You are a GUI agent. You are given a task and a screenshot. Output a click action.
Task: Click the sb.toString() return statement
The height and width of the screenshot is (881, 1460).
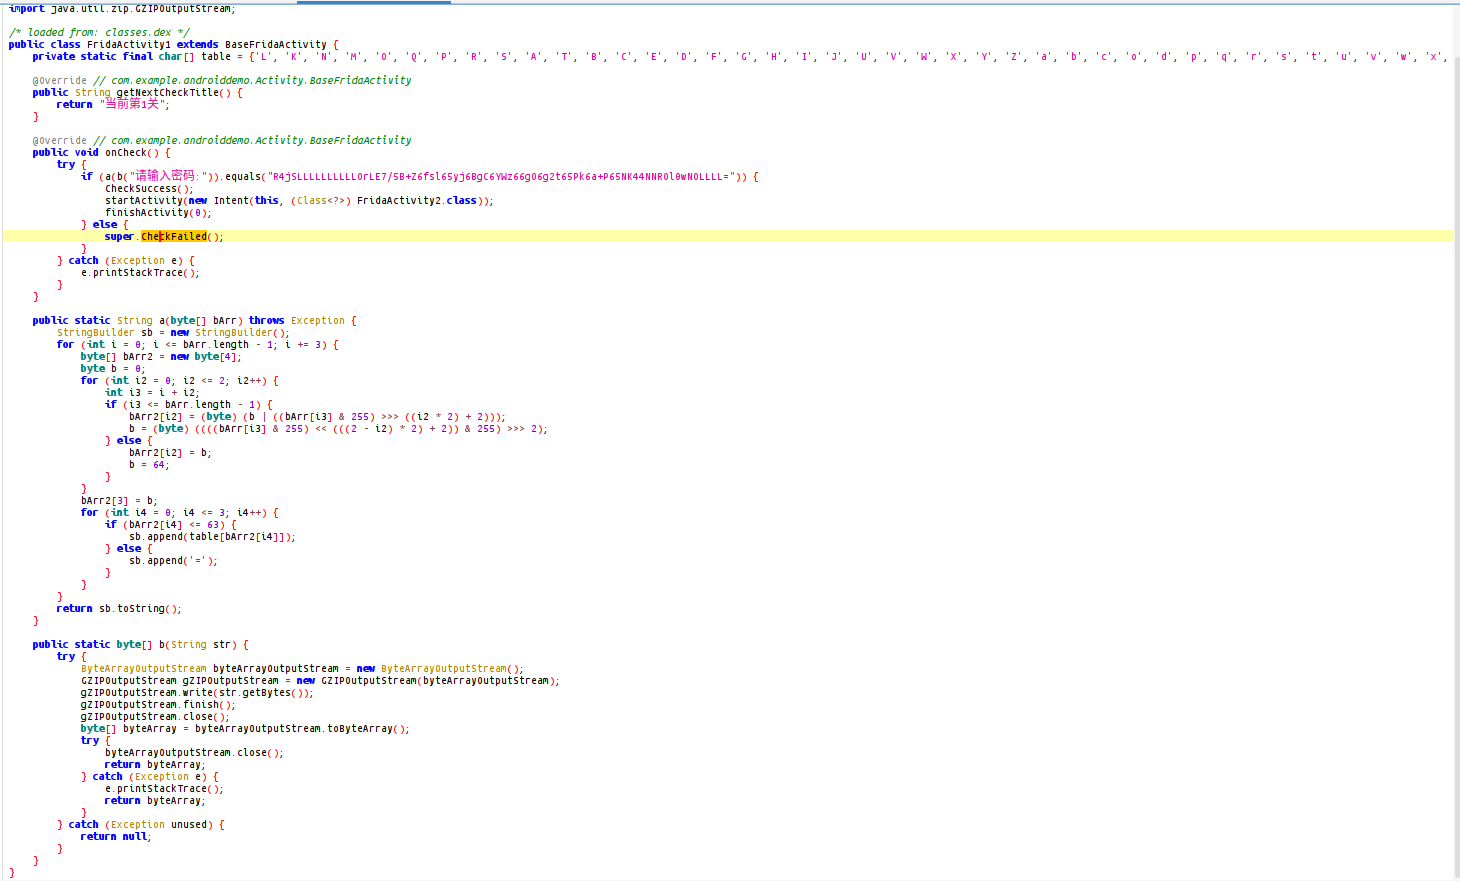[x=118, y=609]
